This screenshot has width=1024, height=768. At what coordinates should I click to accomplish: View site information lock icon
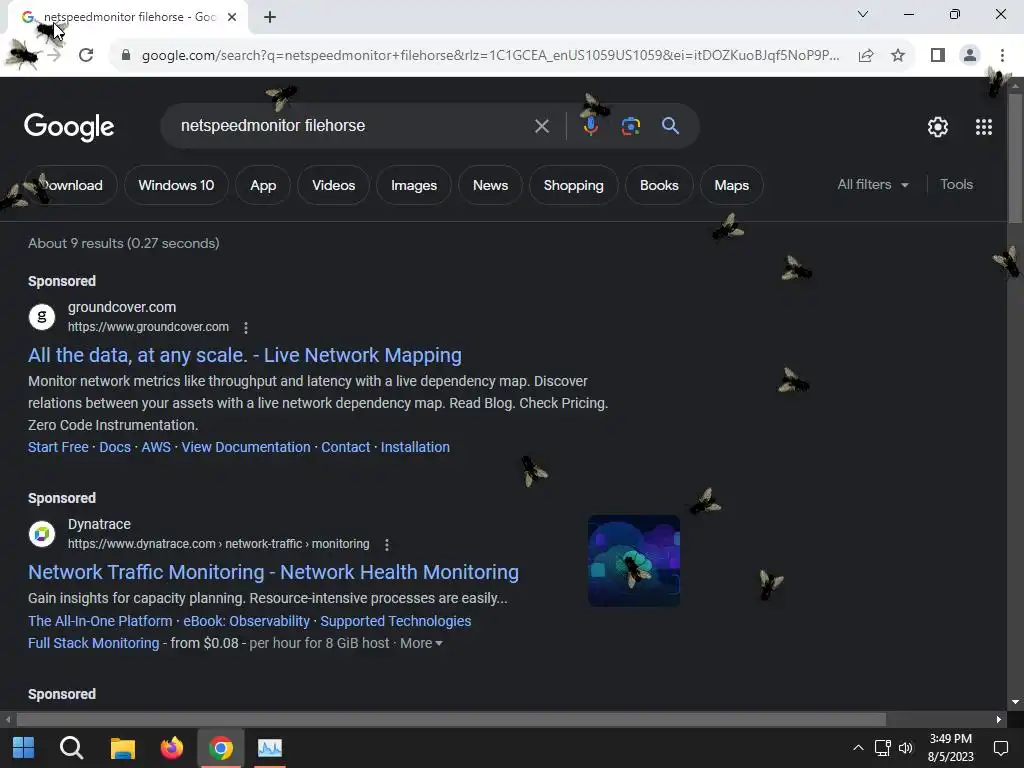126,56
